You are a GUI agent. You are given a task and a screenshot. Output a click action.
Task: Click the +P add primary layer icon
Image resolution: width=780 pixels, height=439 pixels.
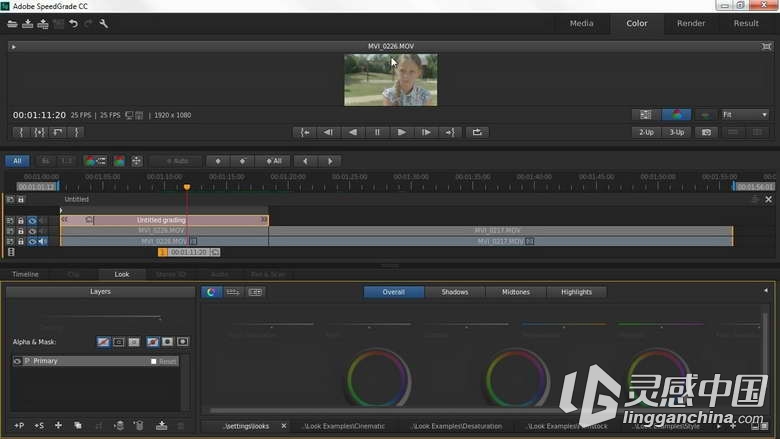click(19, 426)
